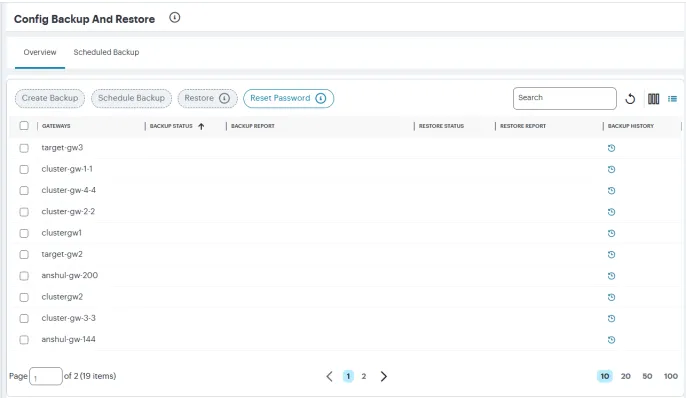
Task: Click the Backup History column header
Action: [x=630, y=126]
